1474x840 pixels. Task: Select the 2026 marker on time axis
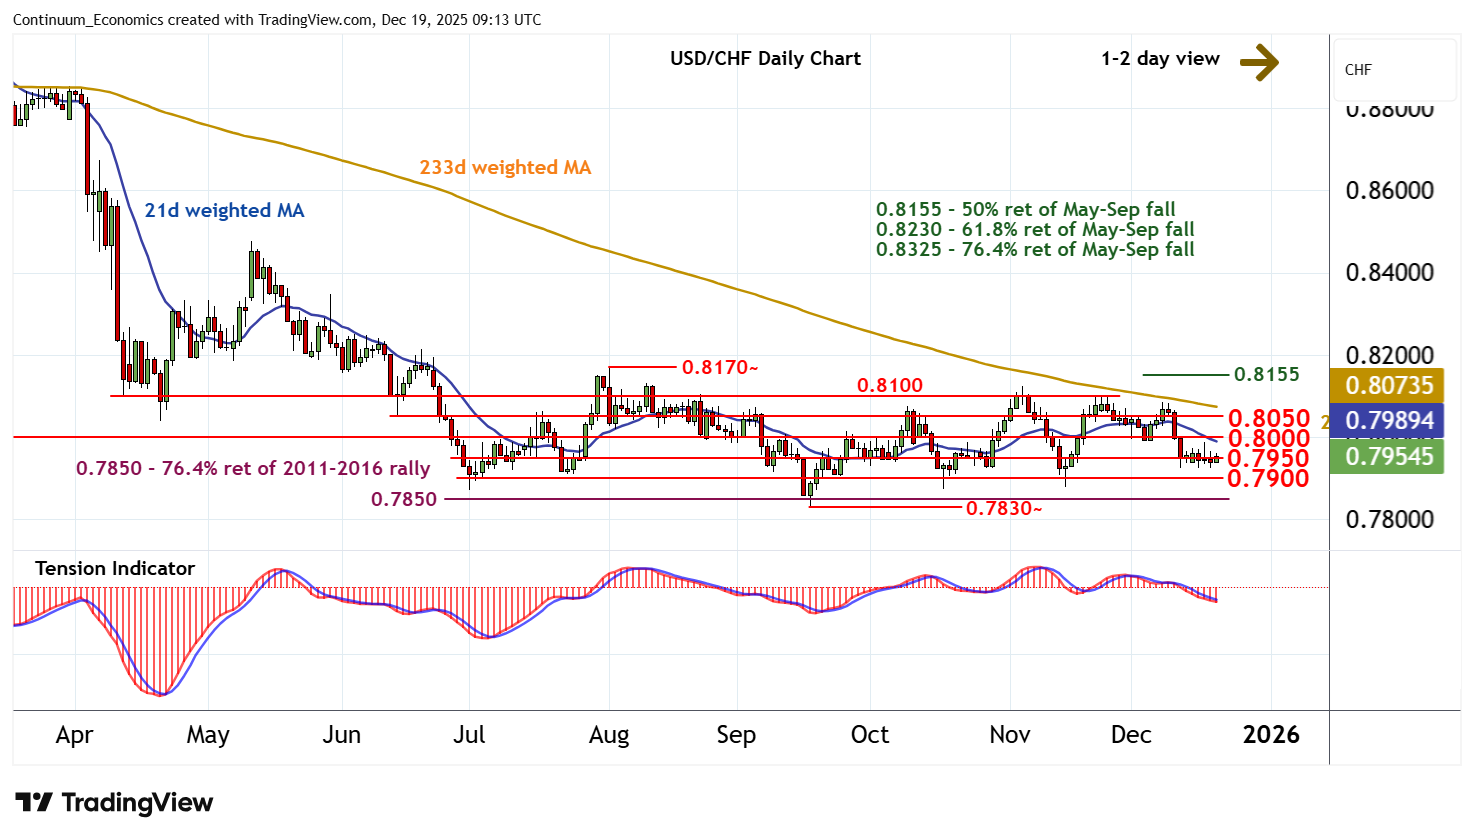[1270, 735]
